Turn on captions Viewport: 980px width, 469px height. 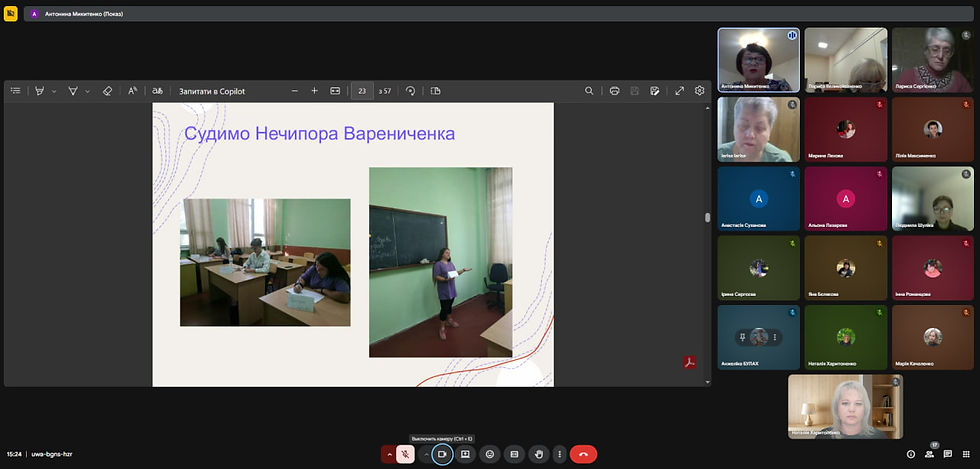514,454
